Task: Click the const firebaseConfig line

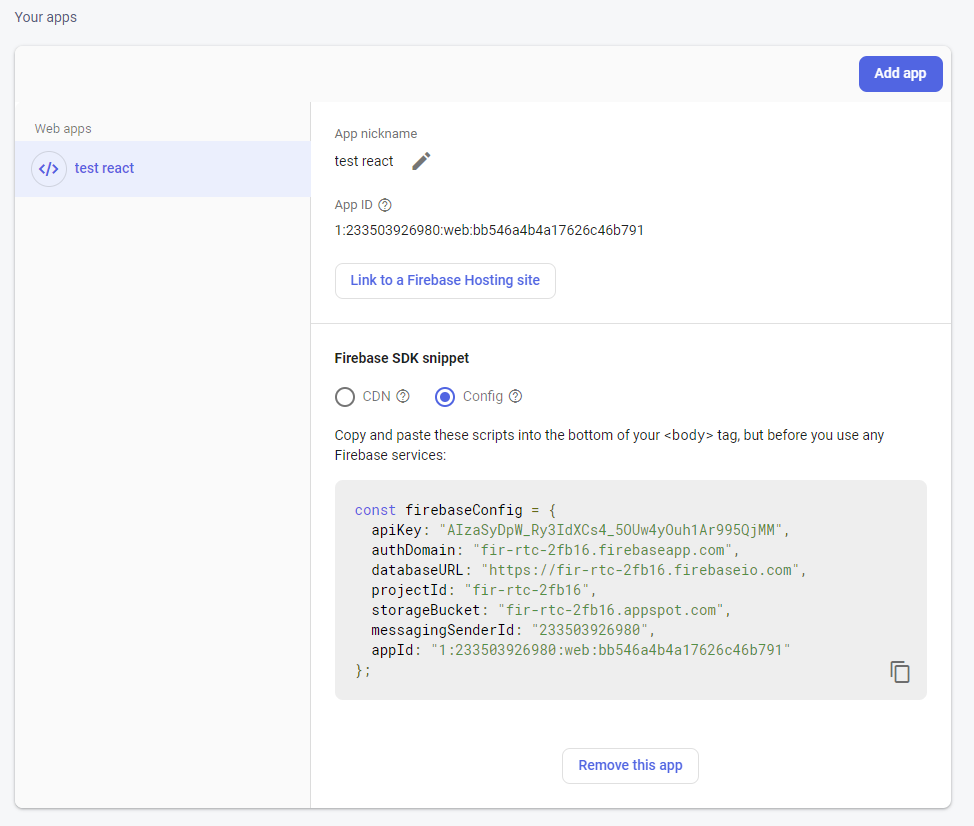Action: tap(455, 511)
